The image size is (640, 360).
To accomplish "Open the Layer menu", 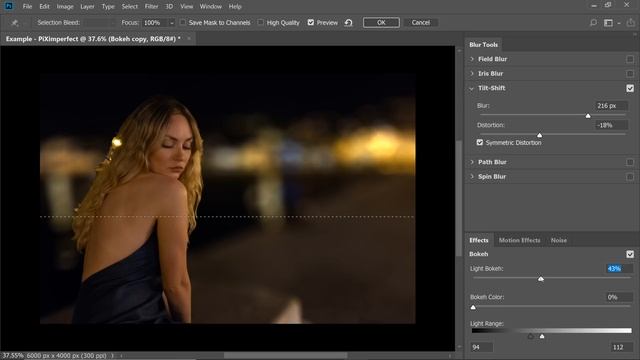I will [x=87, y=7].
